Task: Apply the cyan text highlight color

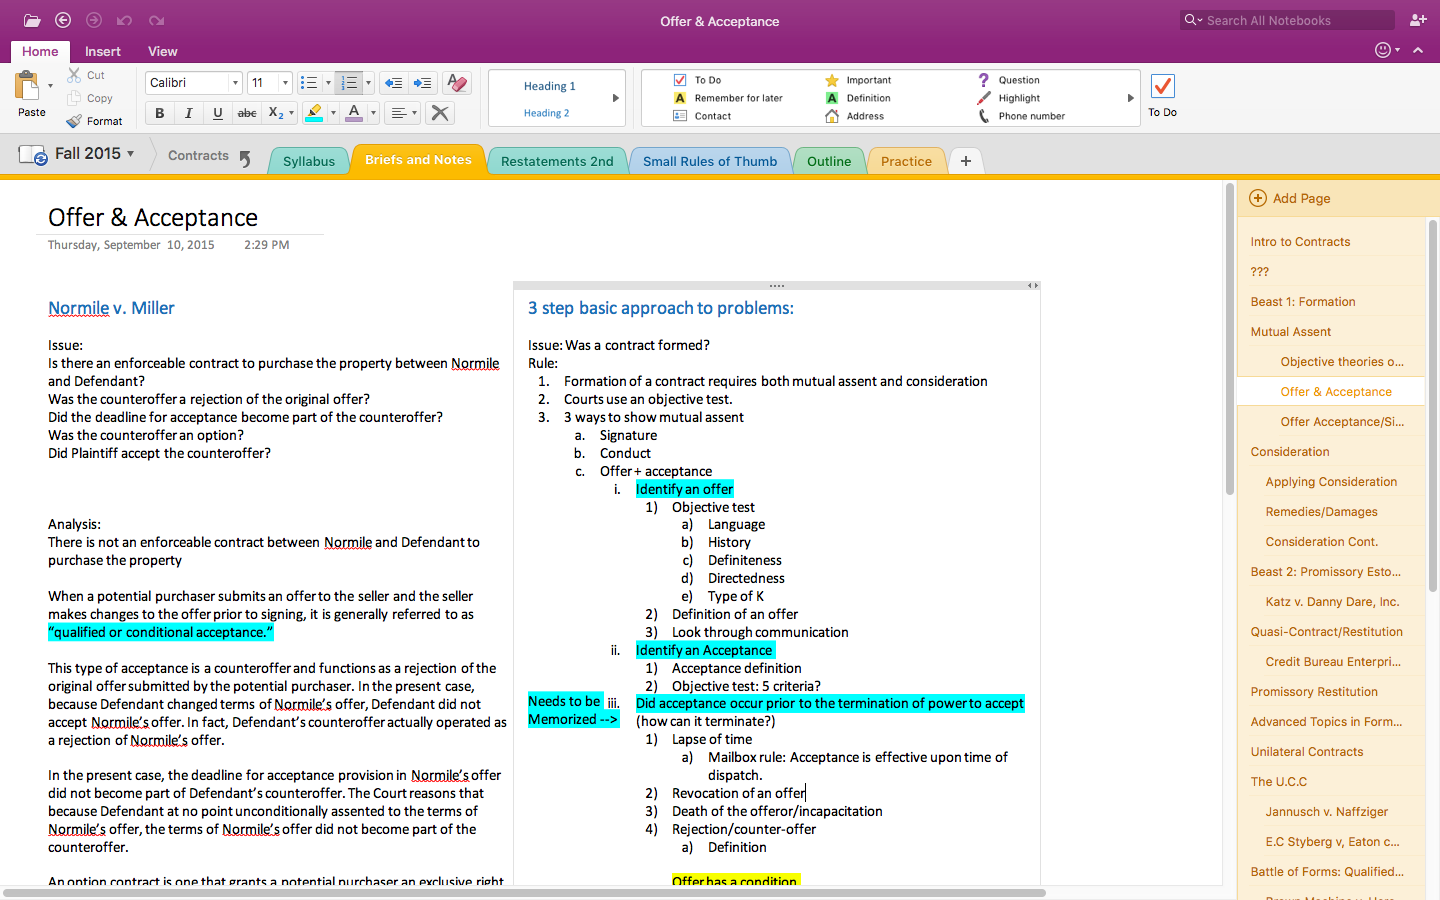Action: point(315,113)
